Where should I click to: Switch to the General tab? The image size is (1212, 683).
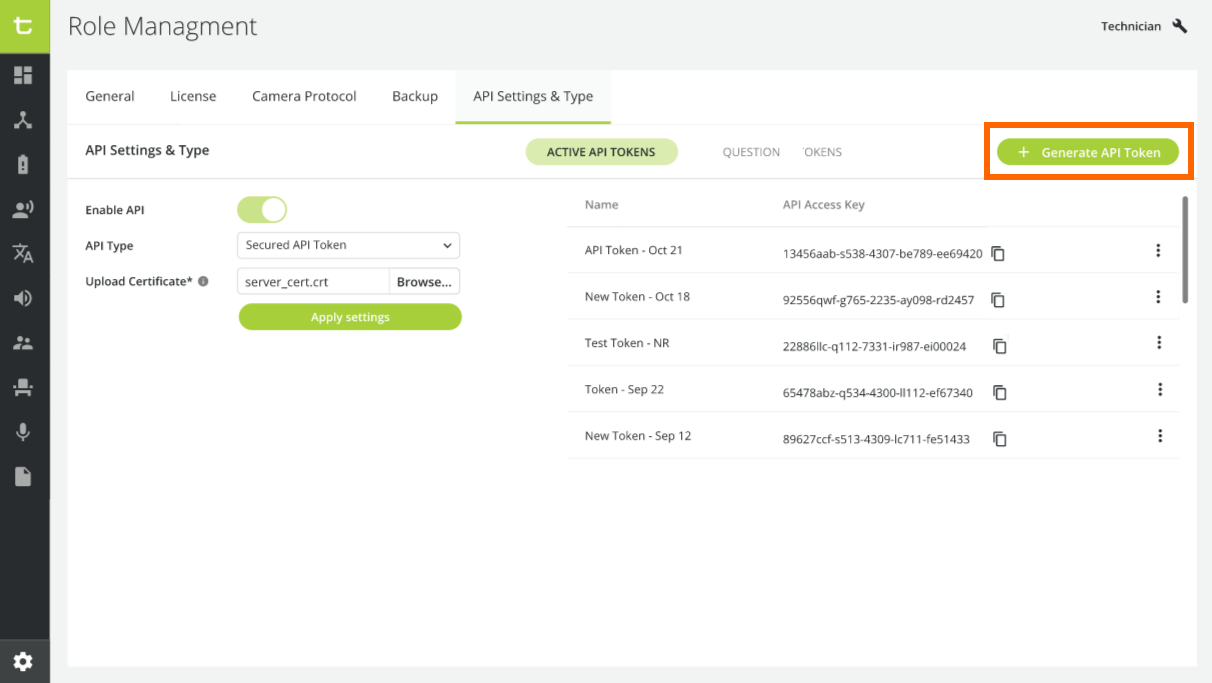tap(110, 96)
